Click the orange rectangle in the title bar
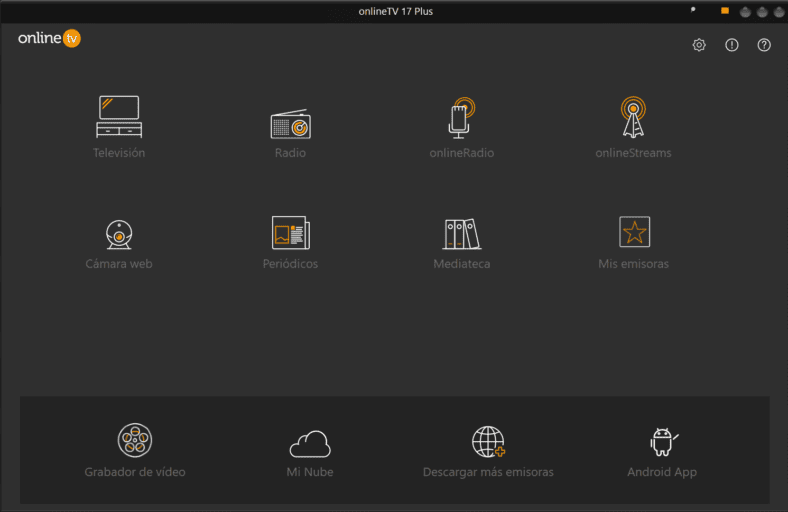 point(725,11)
